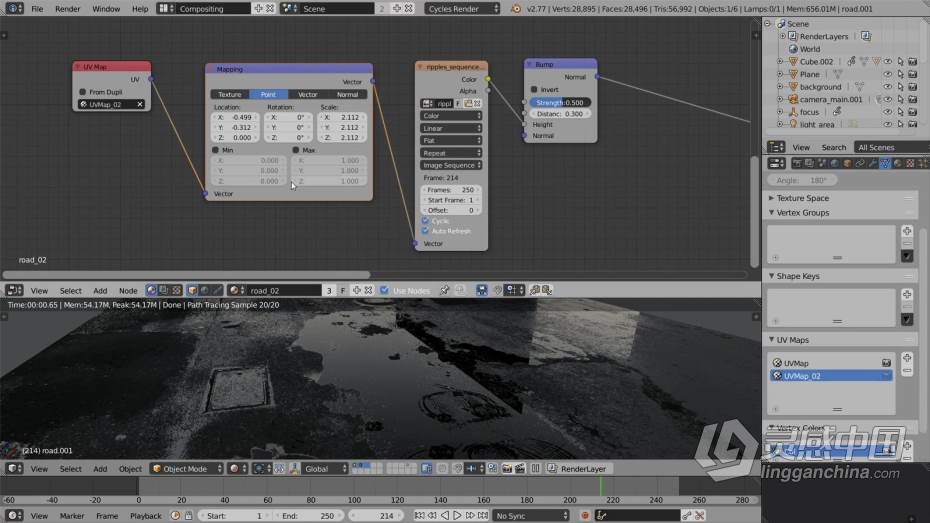Select the Vector mapping type tab
This screenshot has width=930, height=523.
(x=307, y=94)
